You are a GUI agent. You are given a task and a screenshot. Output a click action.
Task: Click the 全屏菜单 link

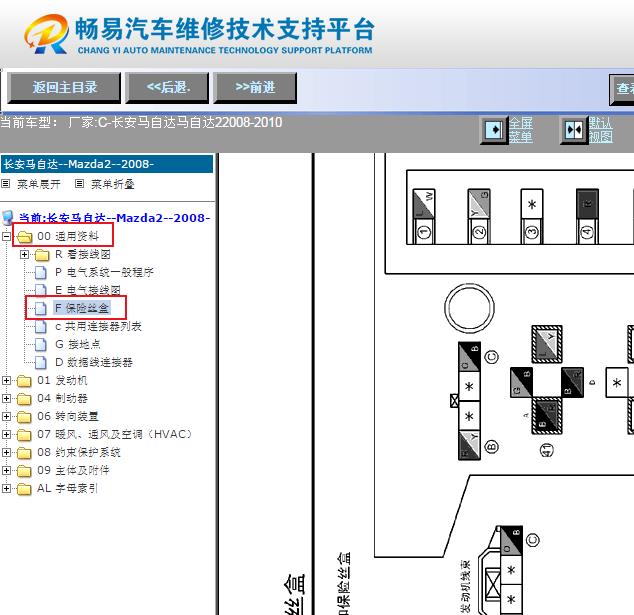click(520, 130)
